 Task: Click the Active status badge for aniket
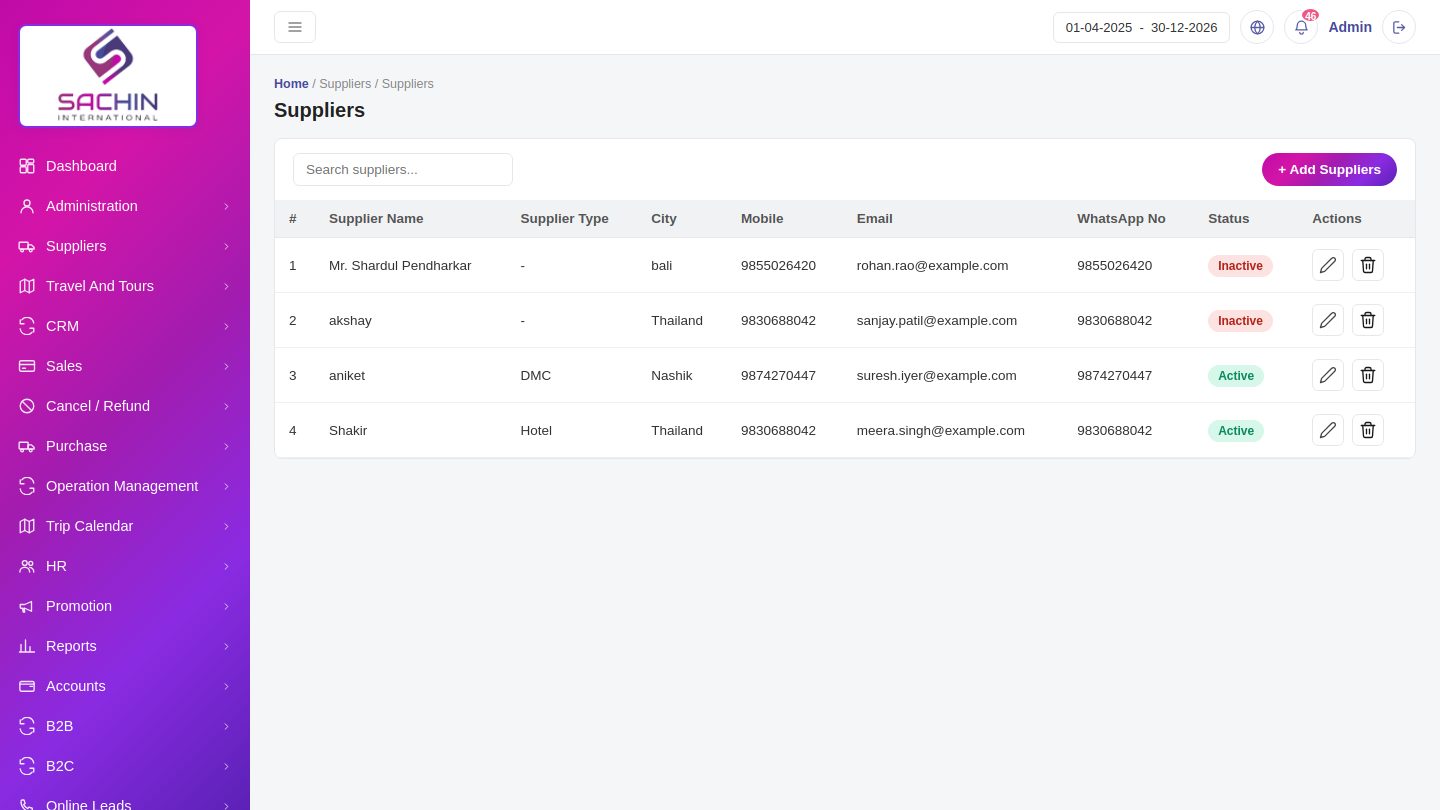(x=1236, y=376)
